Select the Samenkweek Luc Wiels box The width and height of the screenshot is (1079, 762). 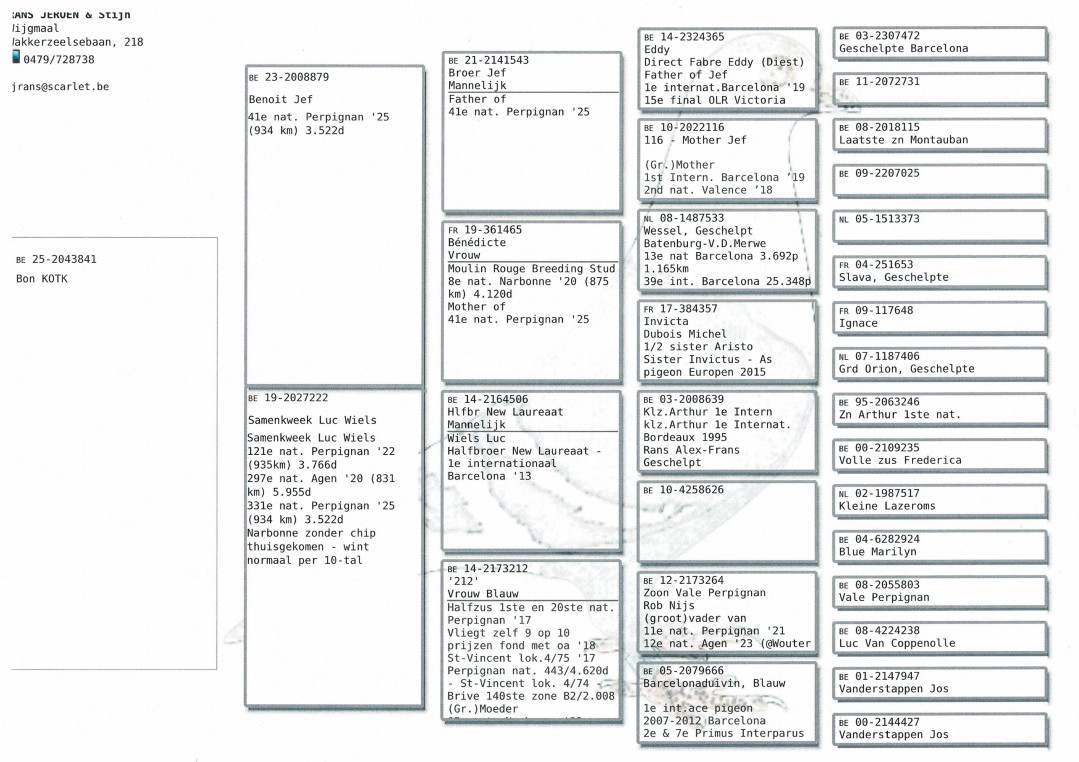coord(333,546)
